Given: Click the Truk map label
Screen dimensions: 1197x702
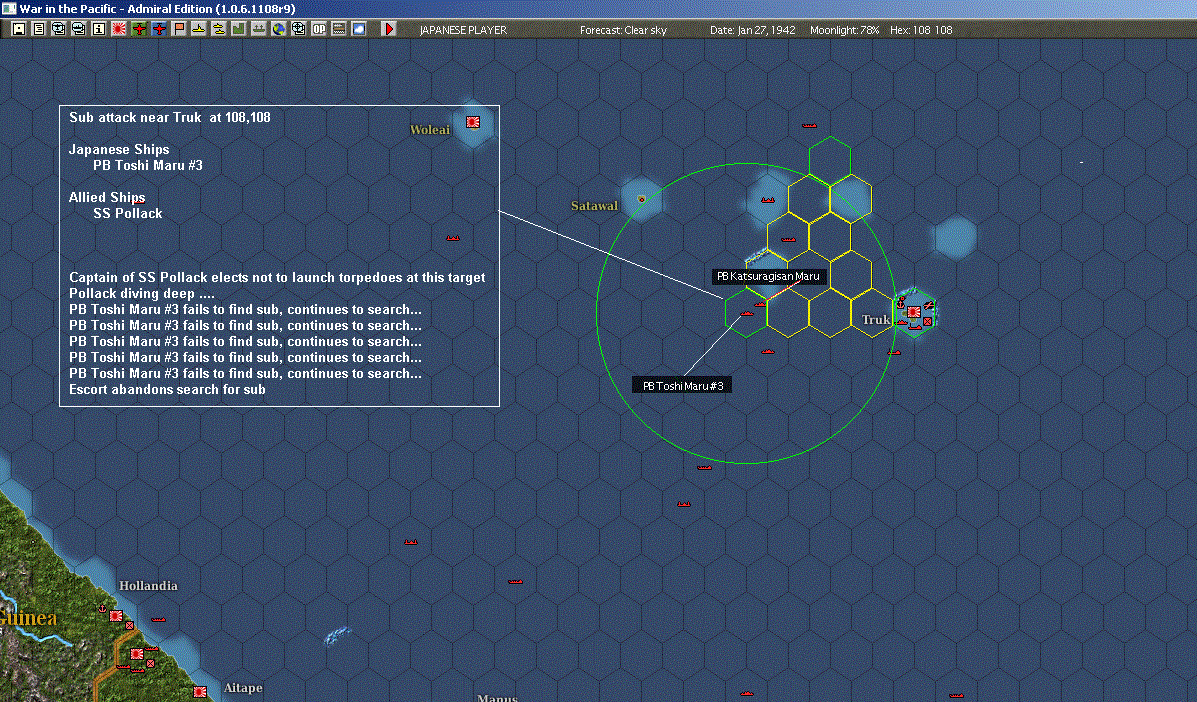Looking at the screenshot, I should pos(876,320).
